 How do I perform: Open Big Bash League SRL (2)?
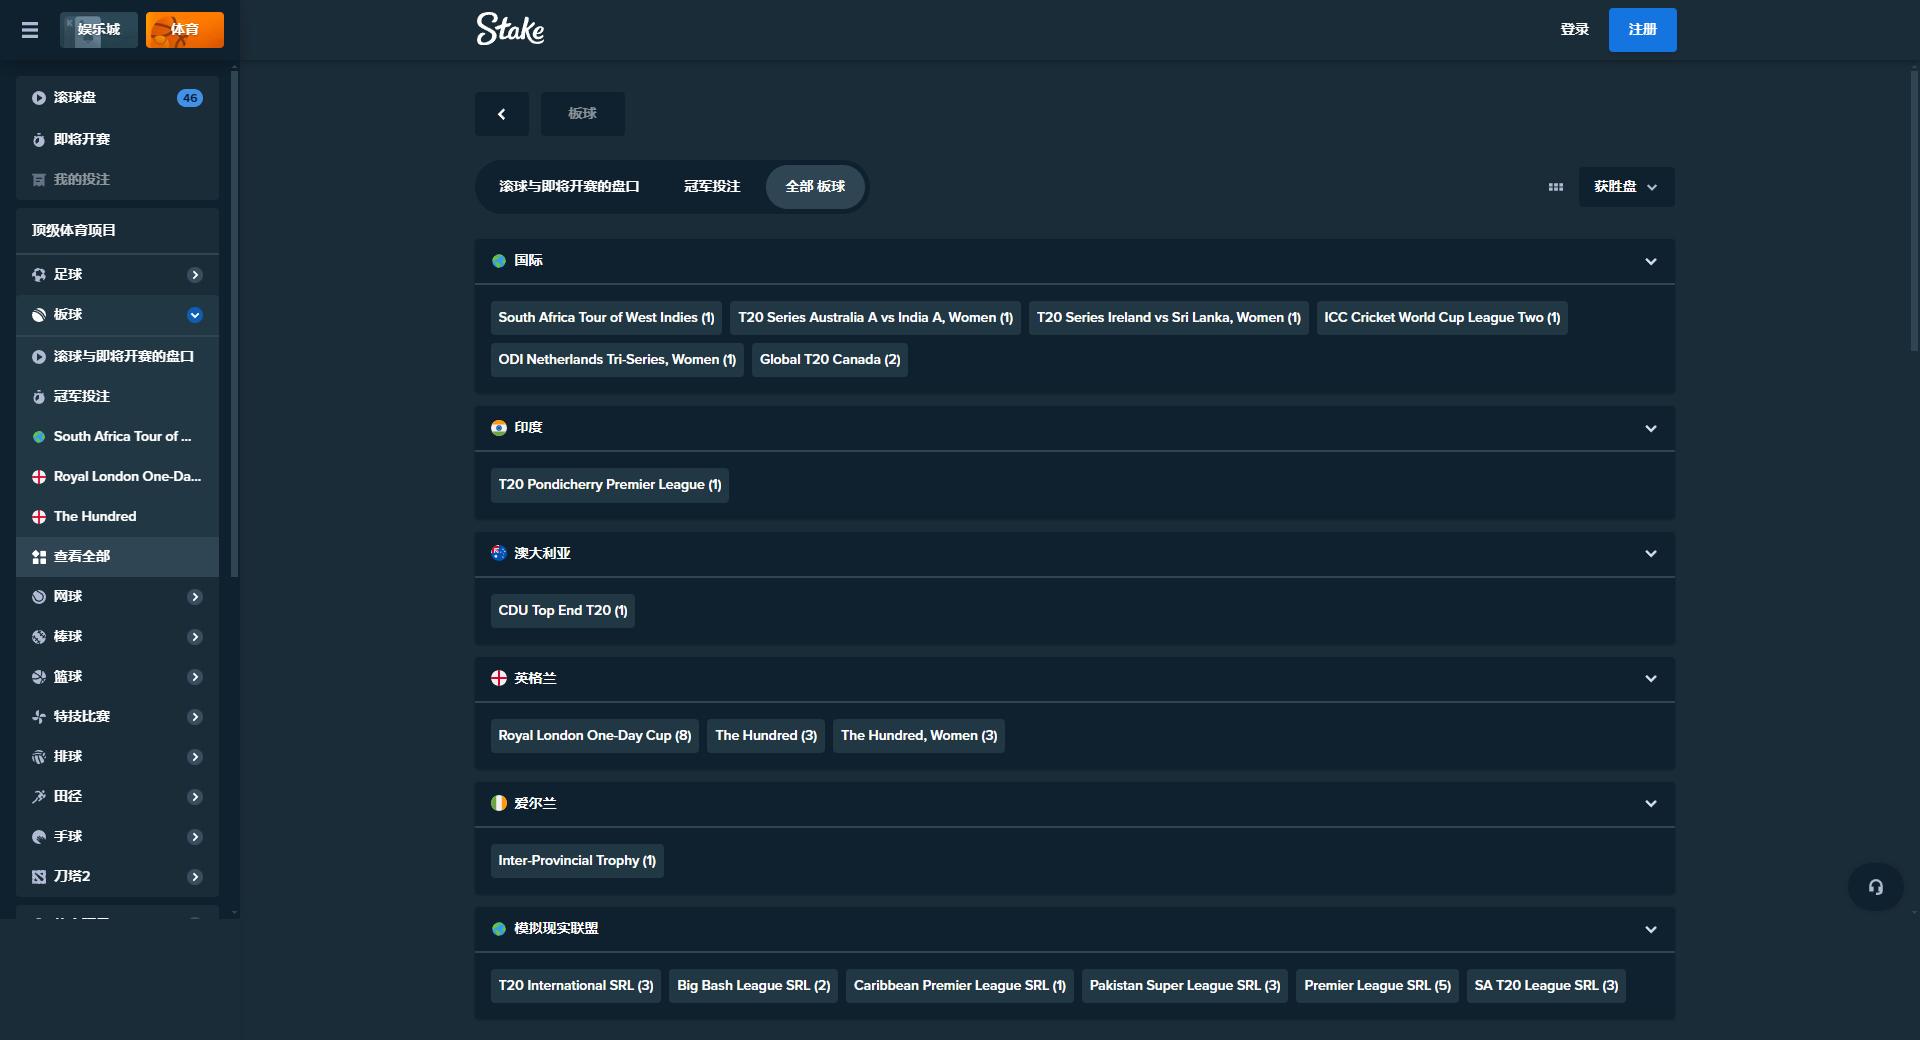pyautogui.click(x=754, y=986)
